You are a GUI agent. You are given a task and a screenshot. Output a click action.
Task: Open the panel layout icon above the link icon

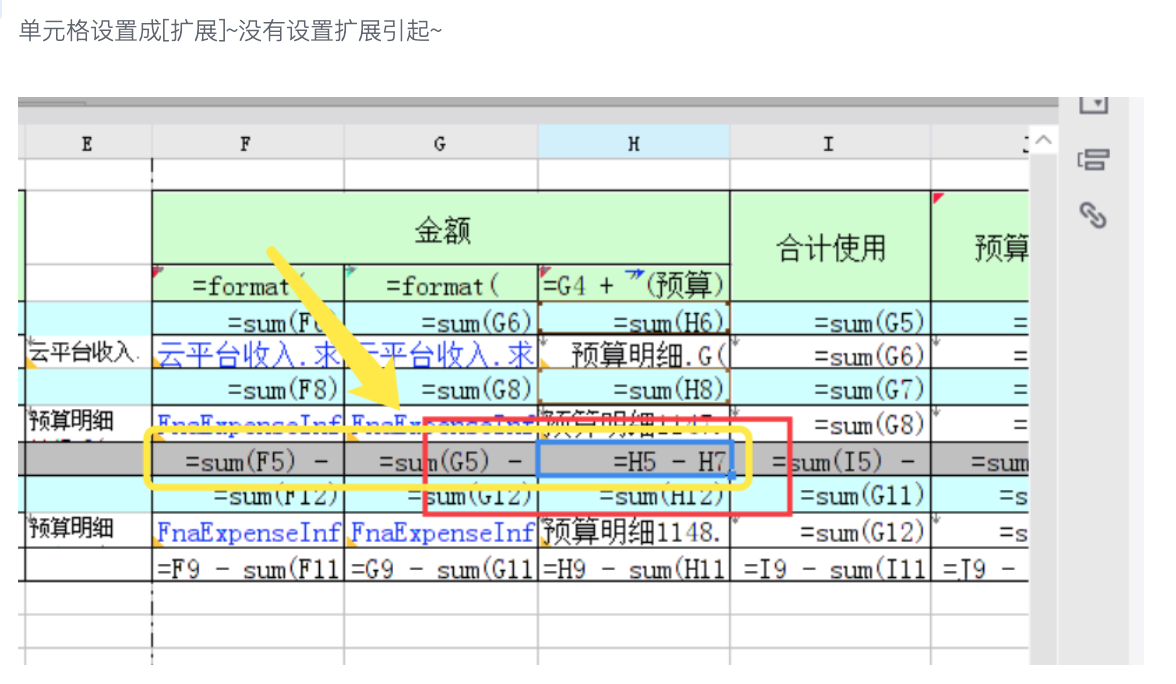coord(1093,160)
